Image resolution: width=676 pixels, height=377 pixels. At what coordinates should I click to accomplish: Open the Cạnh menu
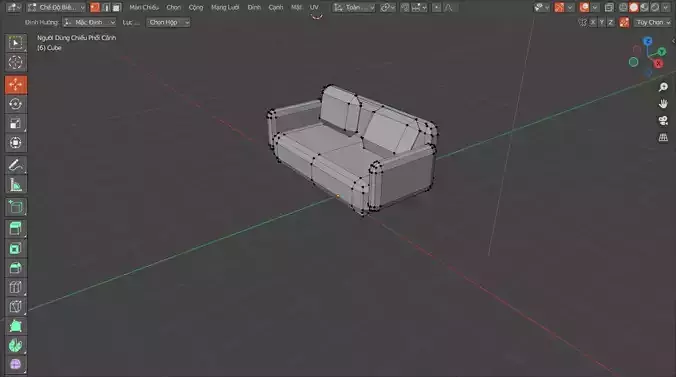(276, 7)
